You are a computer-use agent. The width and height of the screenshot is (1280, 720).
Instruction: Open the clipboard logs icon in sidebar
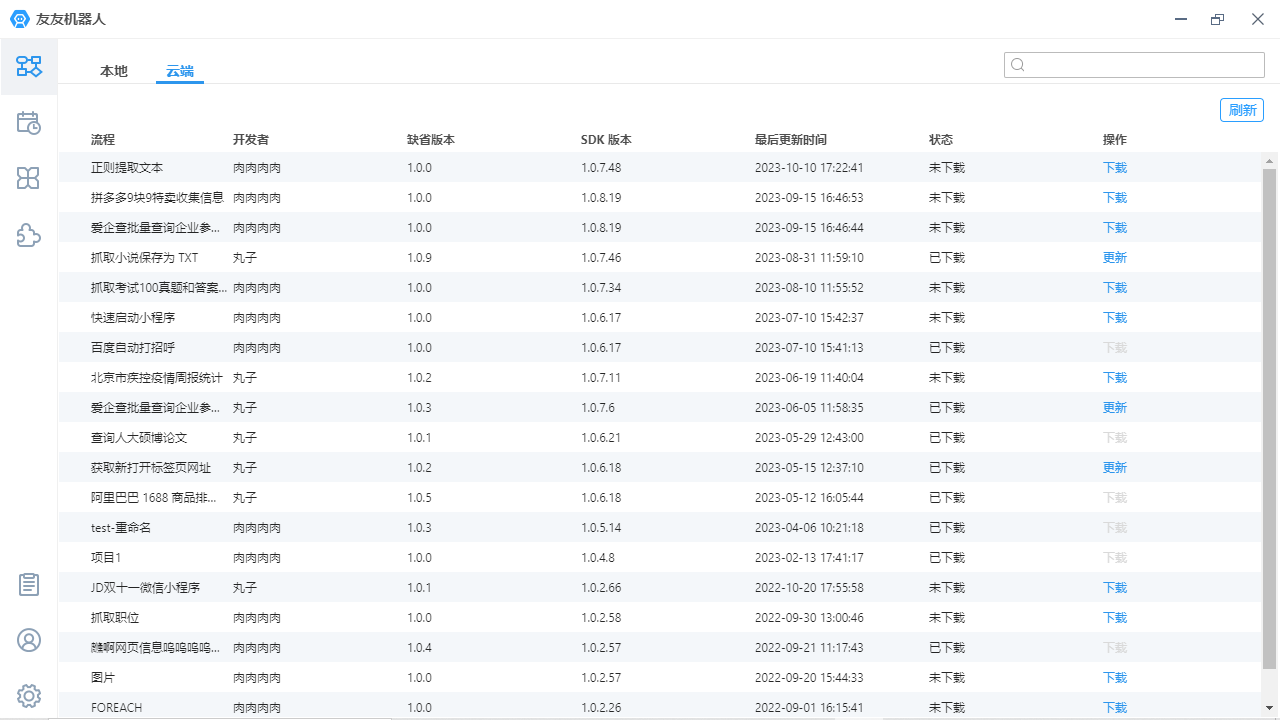29,585
